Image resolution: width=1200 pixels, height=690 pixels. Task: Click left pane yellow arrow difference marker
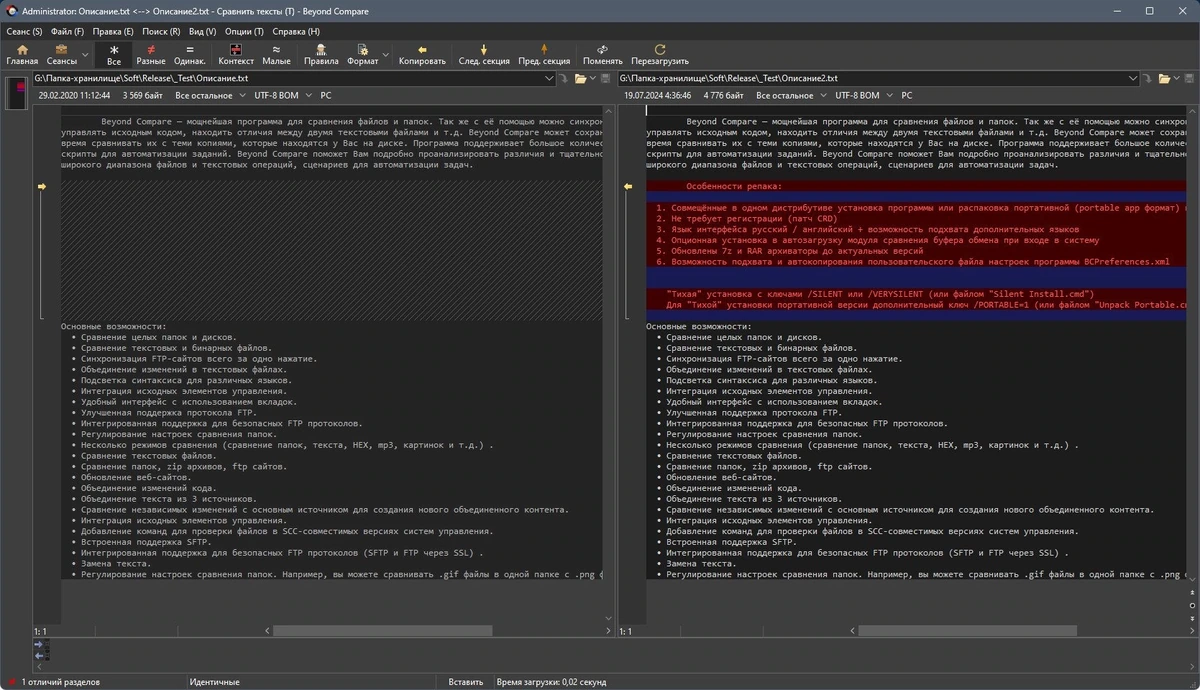pos(42,187)
